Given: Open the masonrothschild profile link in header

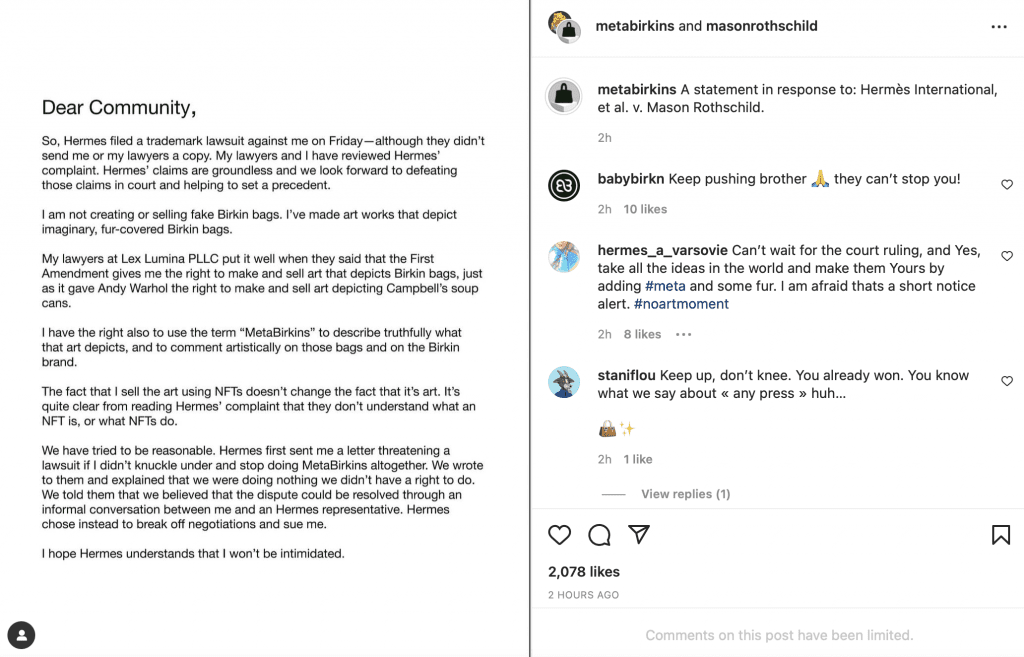Looking at the screenshot, I should tap(762, 26).
